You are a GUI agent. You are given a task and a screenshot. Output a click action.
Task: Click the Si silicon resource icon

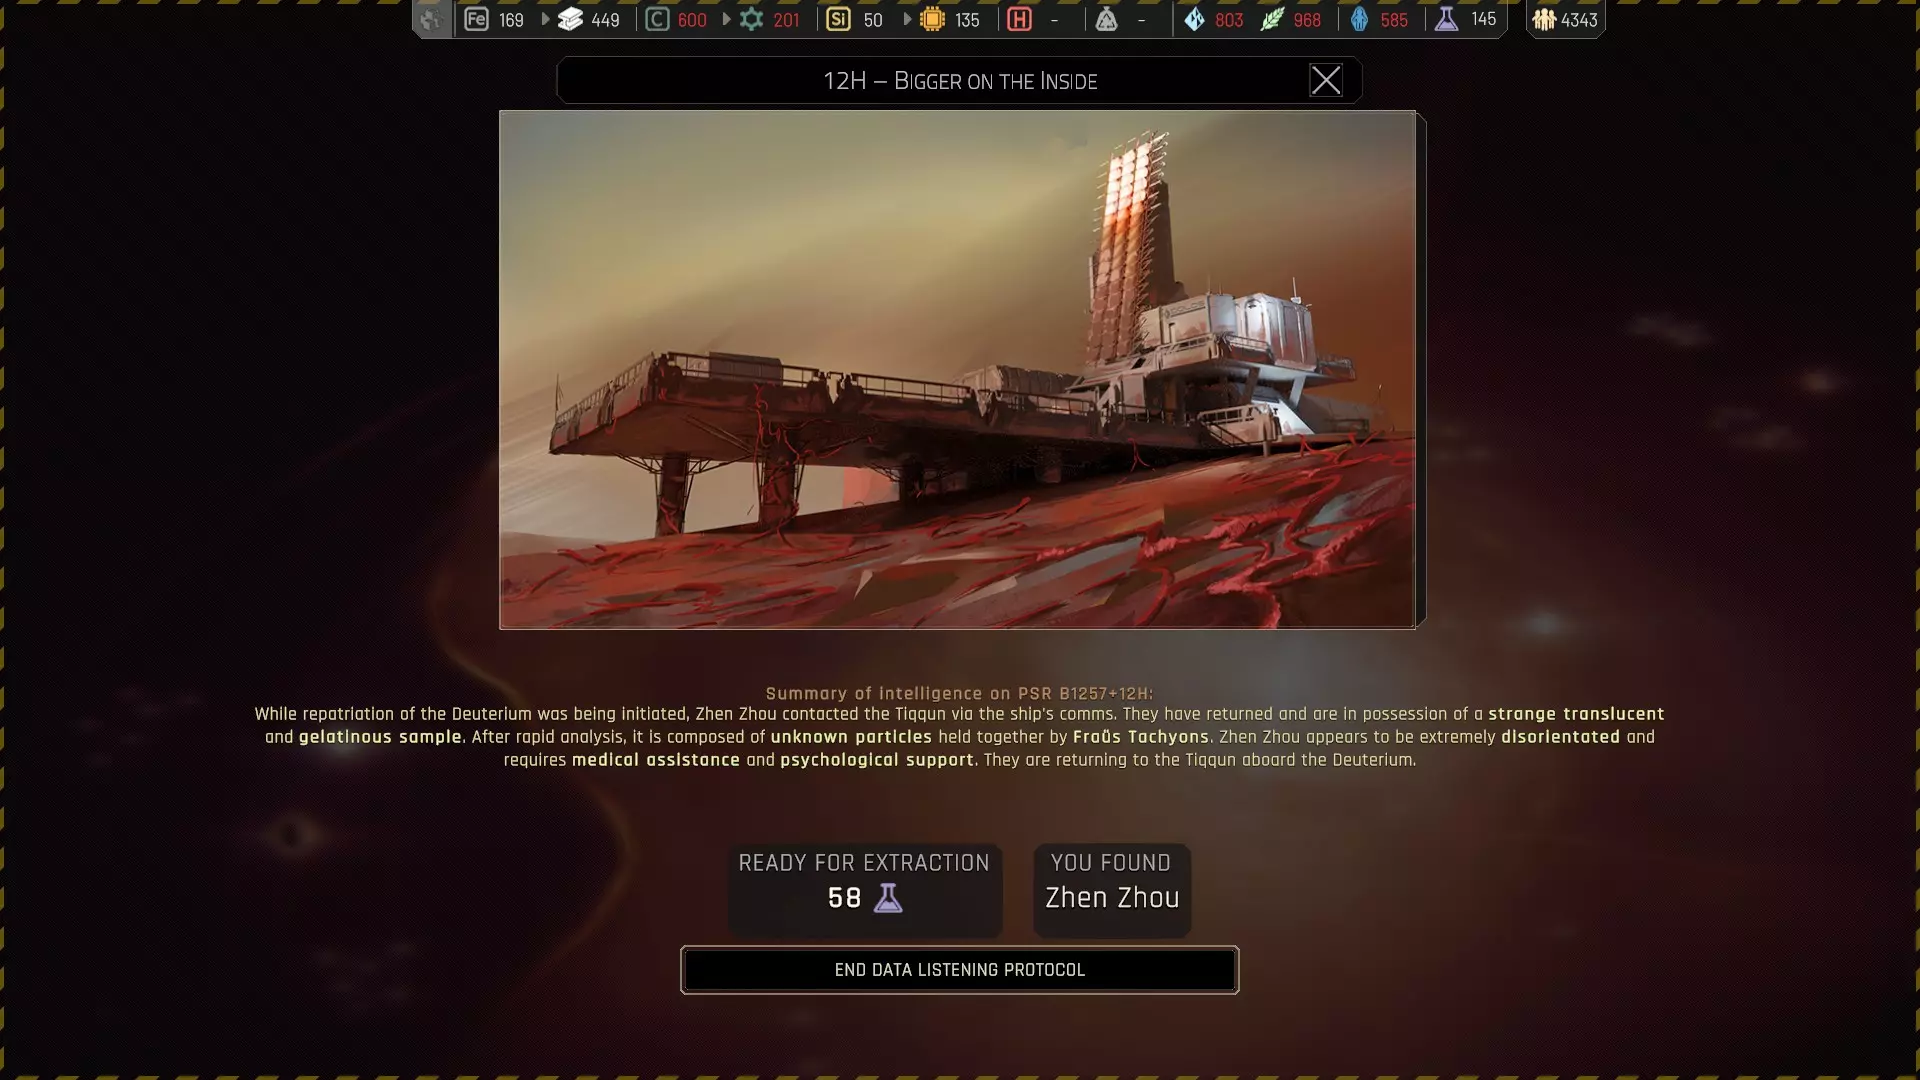coord(838,19)
